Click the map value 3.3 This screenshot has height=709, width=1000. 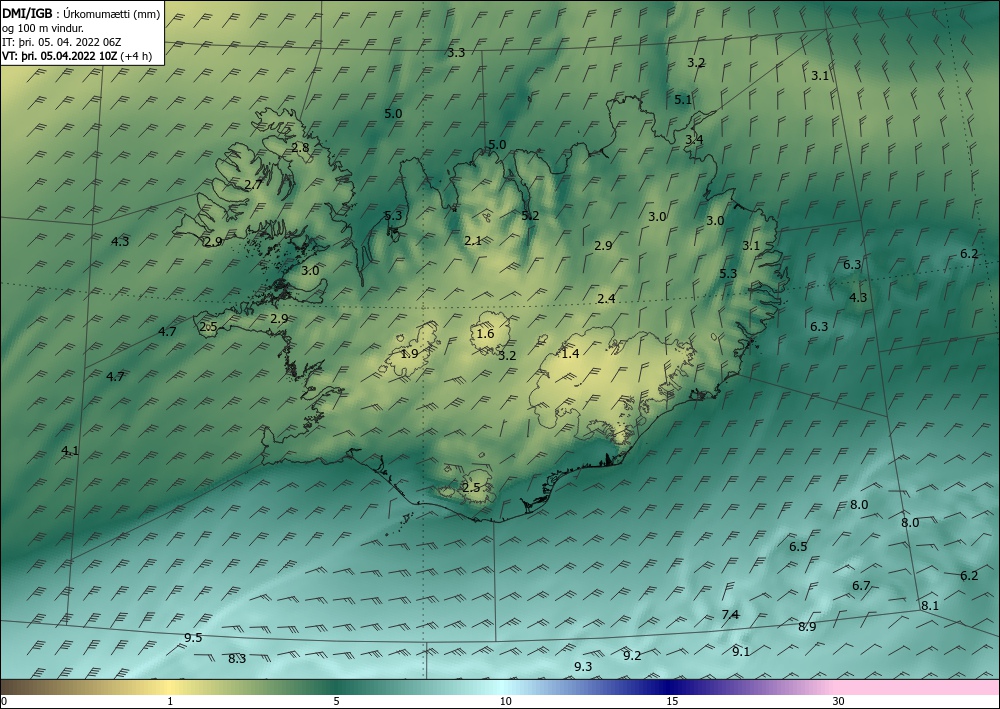[456, 53]
